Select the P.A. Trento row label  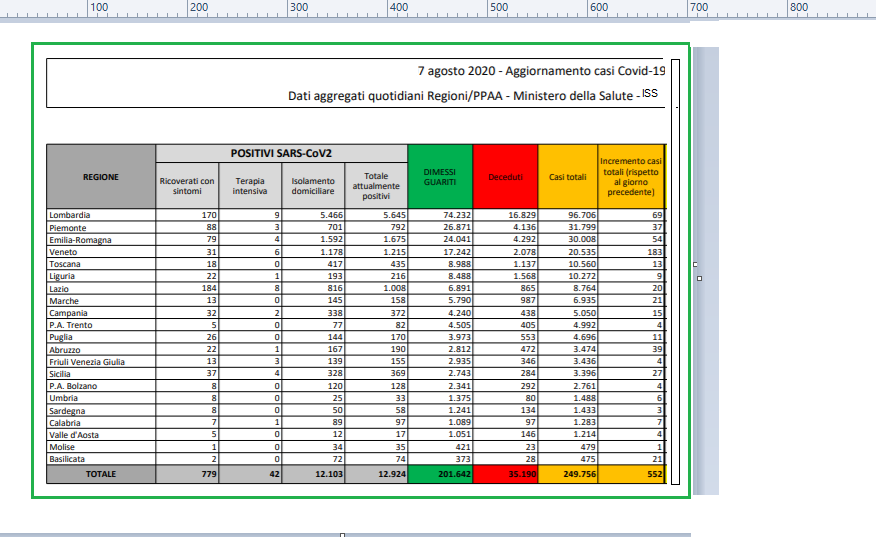click(71, 325)
